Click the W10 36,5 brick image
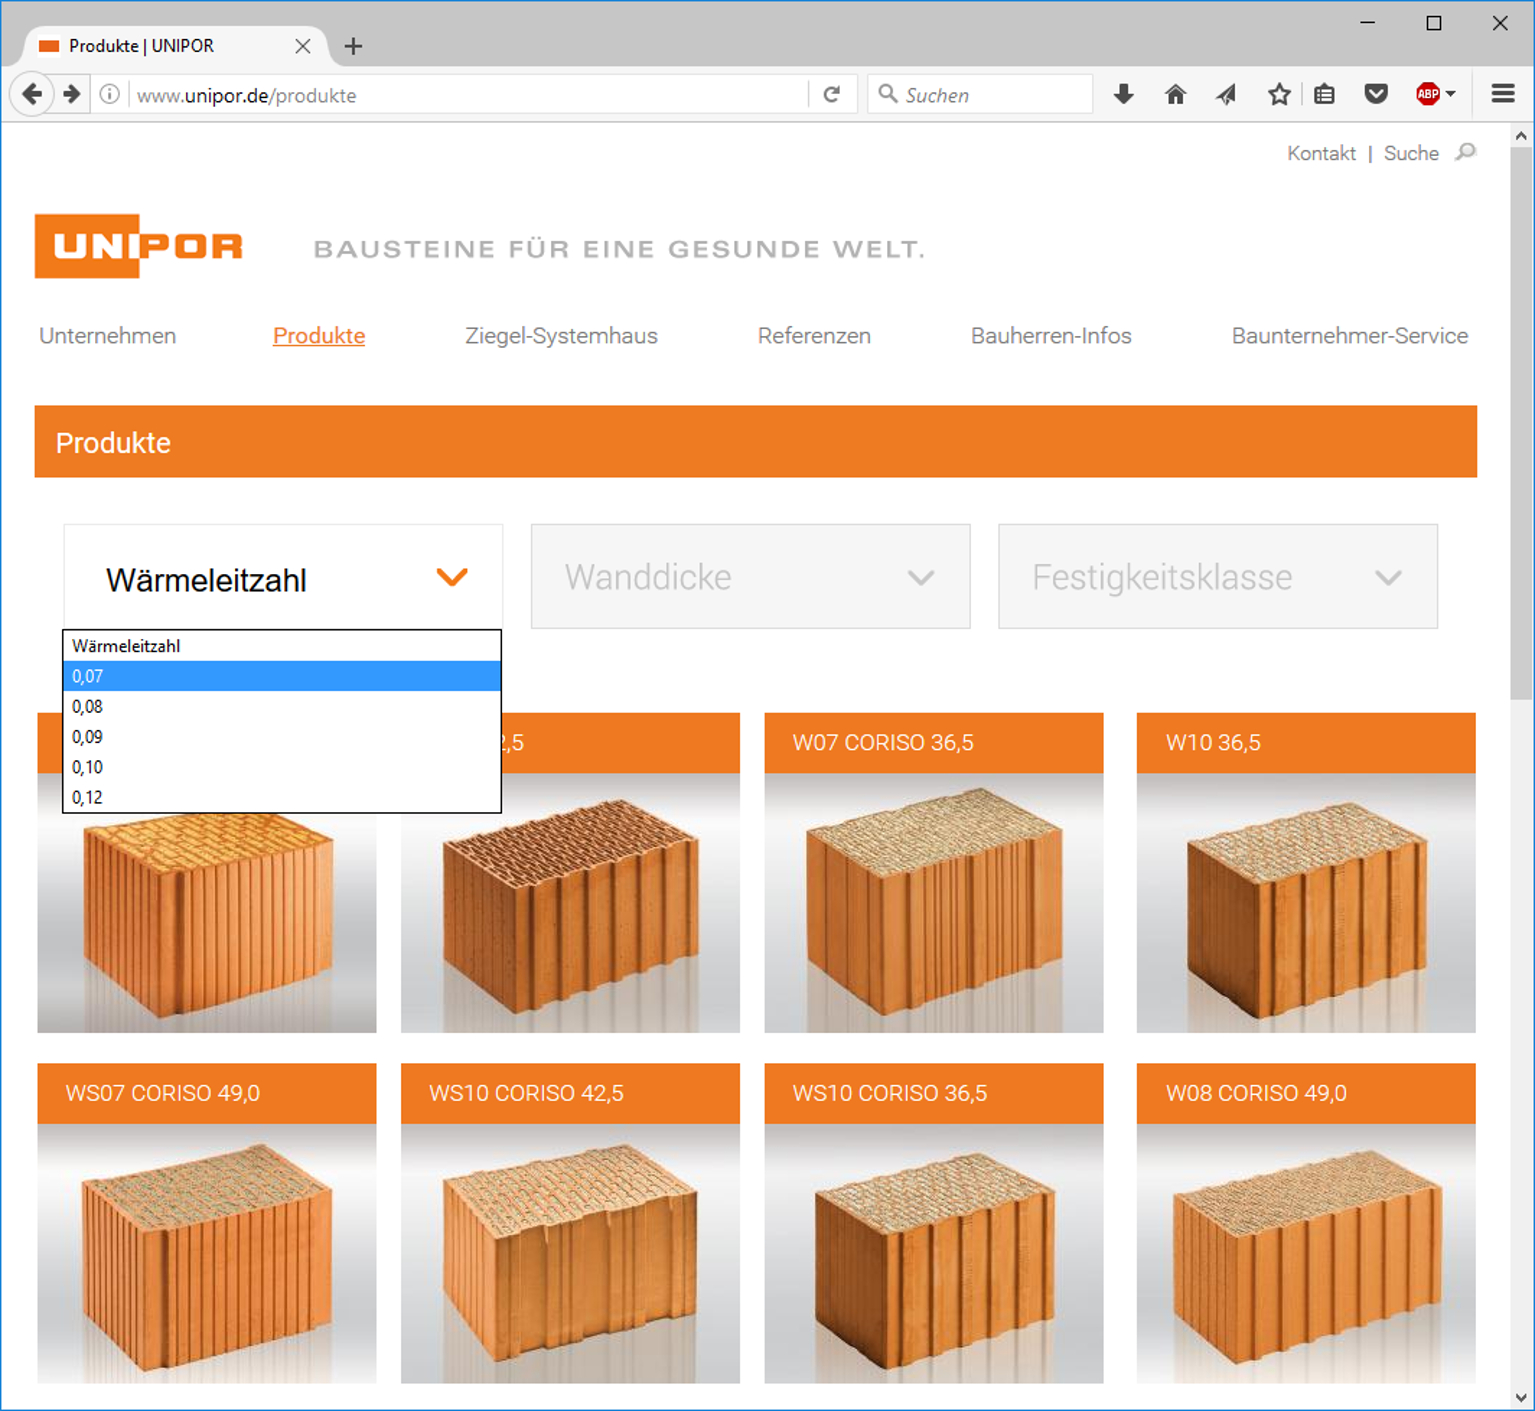Screen dimensions: 1535x1411 coord(1306,902)
